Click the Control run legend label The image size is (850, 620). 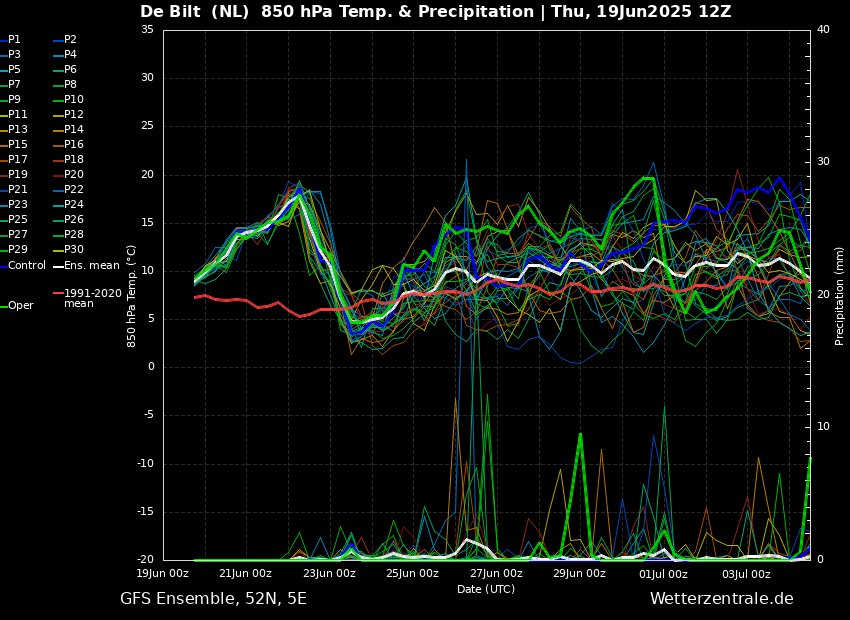[x=27, y=266]
